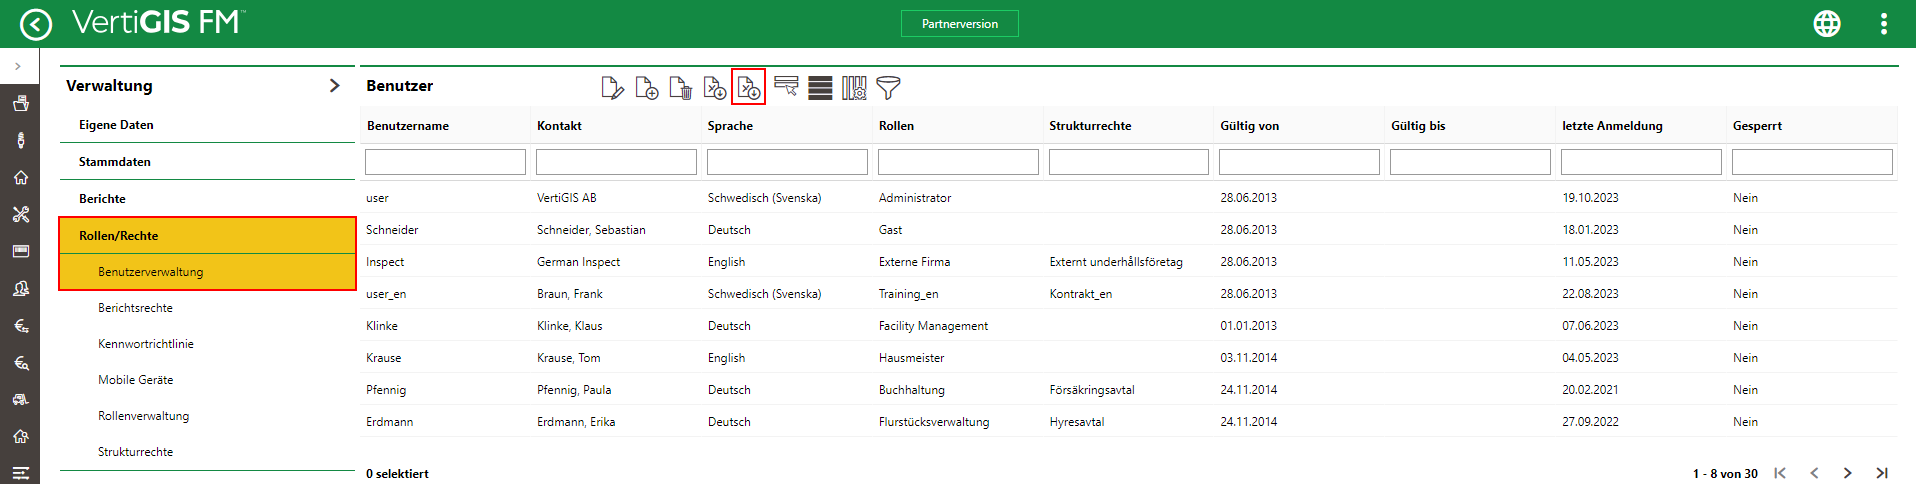Click the add new user icon
Screen dimensions: 1916x484
647,88
